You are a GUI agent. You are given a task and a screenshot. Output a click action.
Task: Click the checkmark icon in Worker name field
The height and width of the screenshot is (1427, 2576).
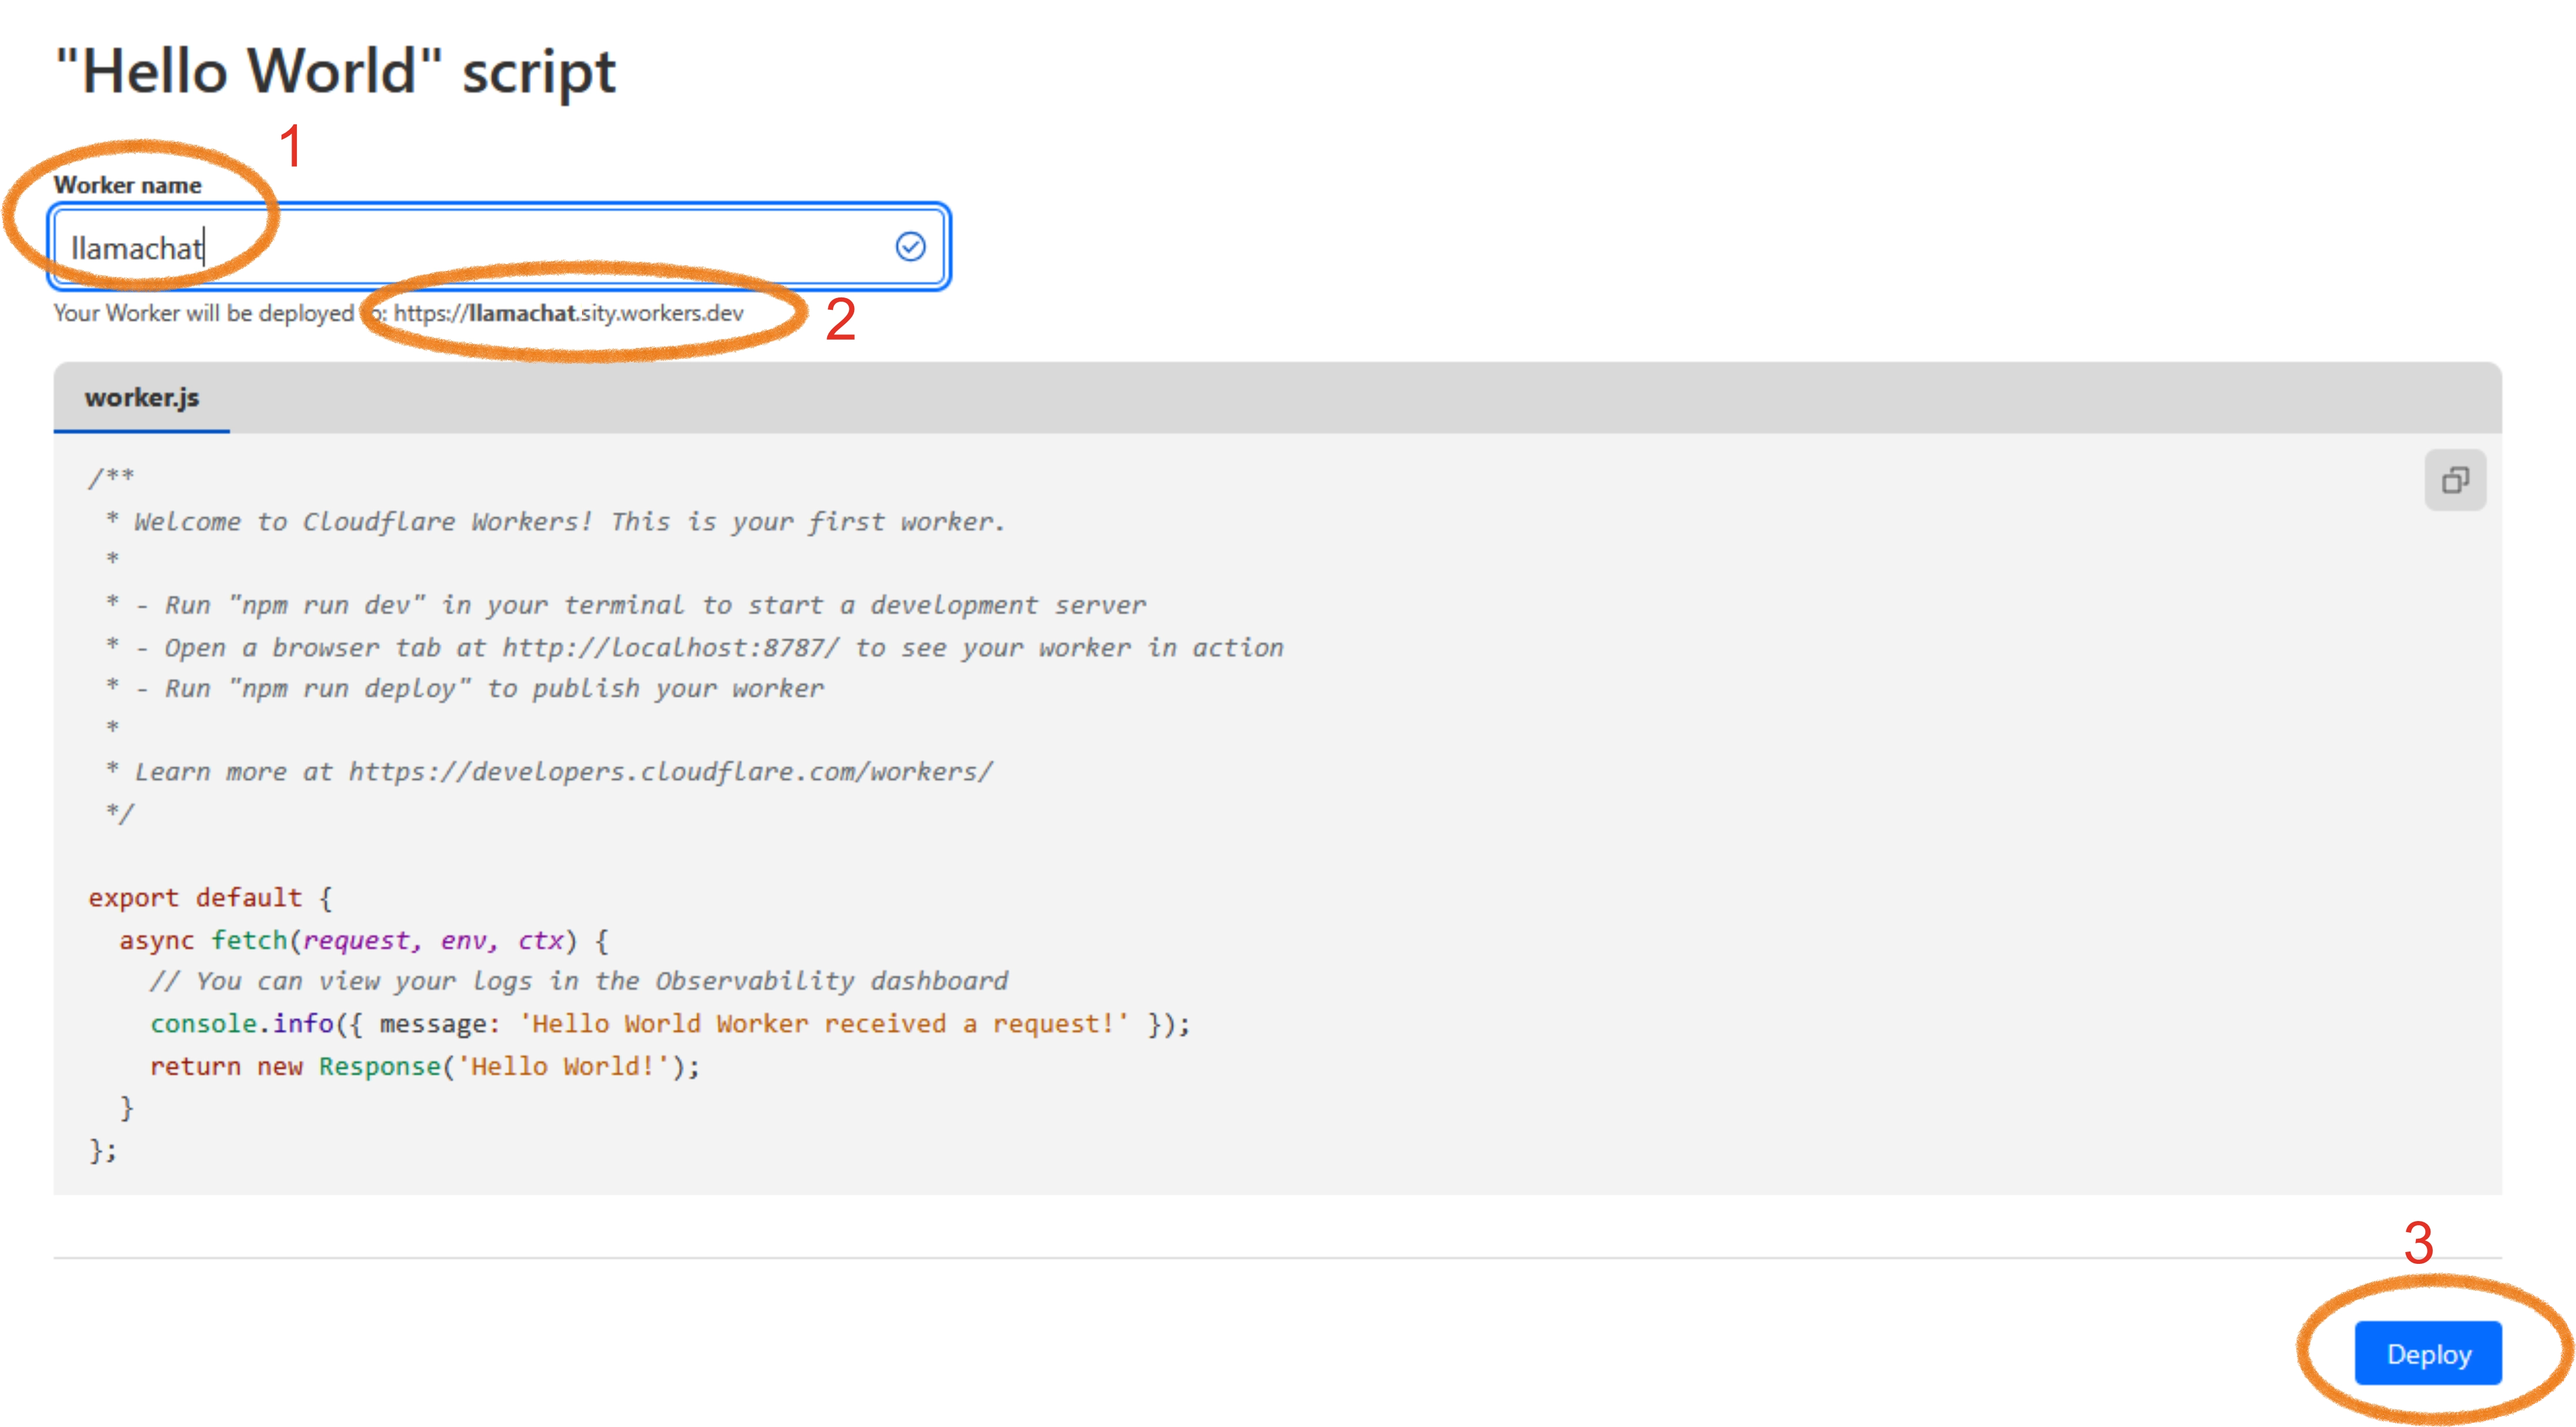click(x=910, y=247)
